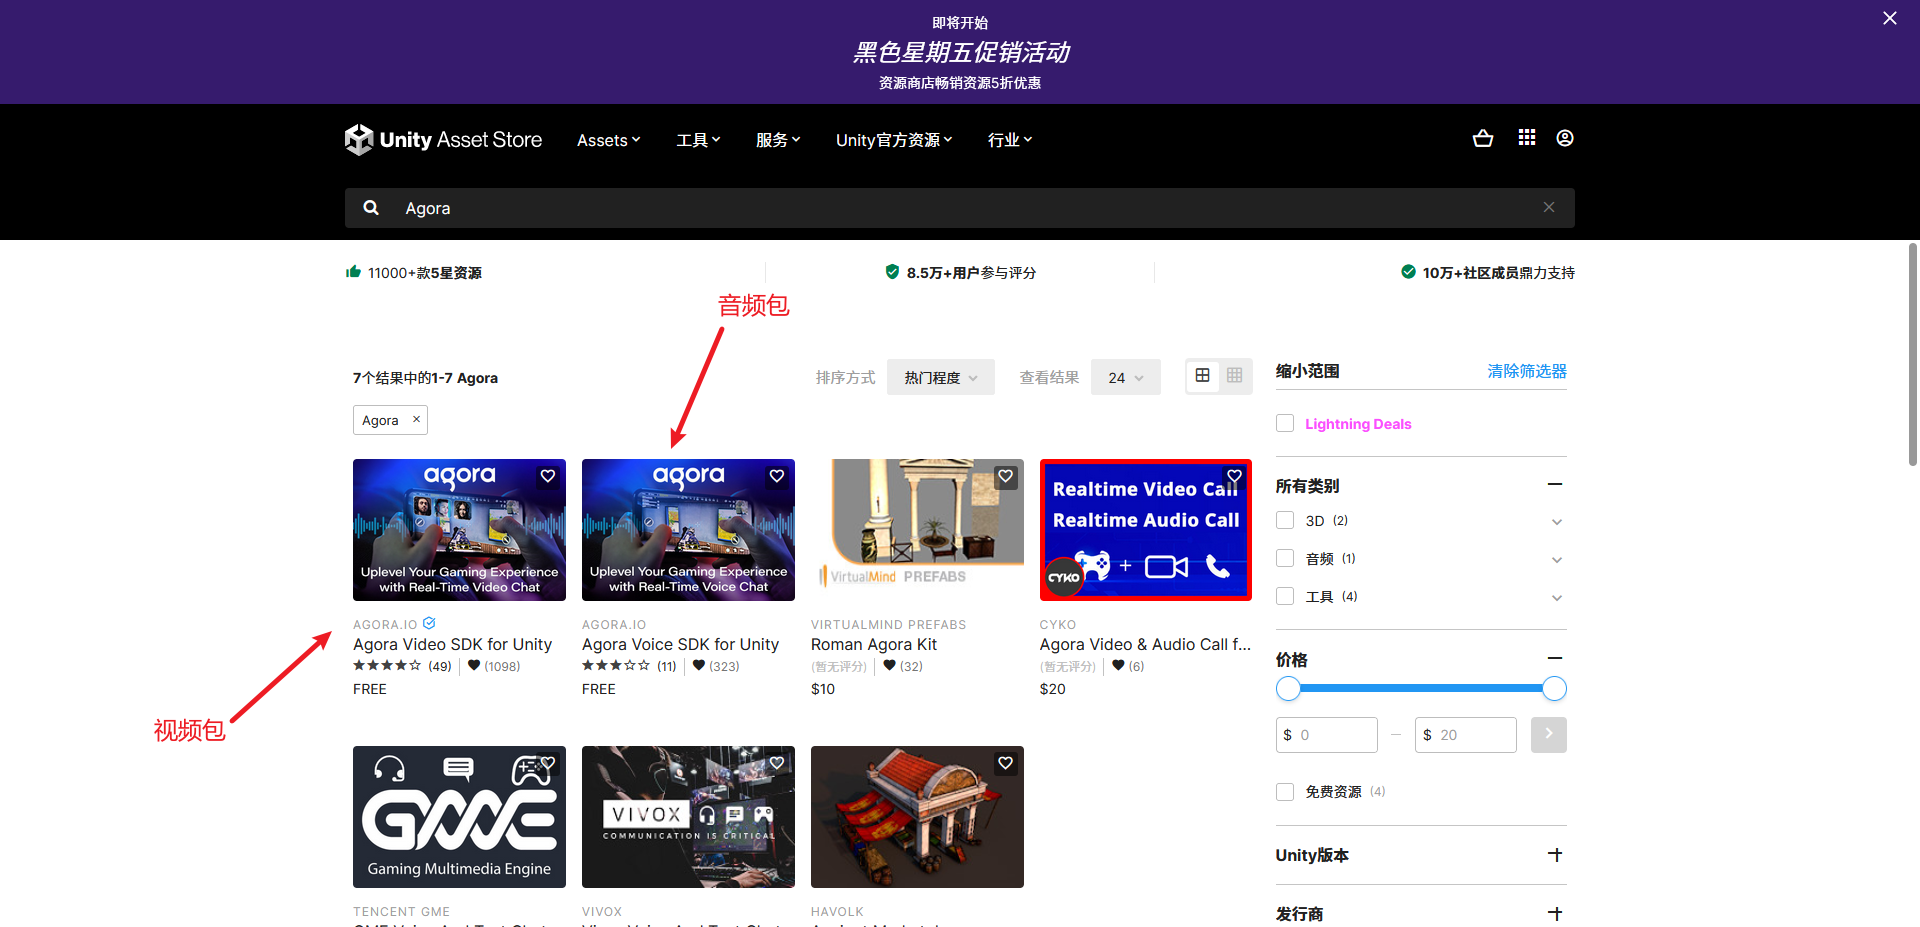Remove the Agora filter chip
Image resolution: width=1920 pixels, height=927 pixels.
point(416,419)
